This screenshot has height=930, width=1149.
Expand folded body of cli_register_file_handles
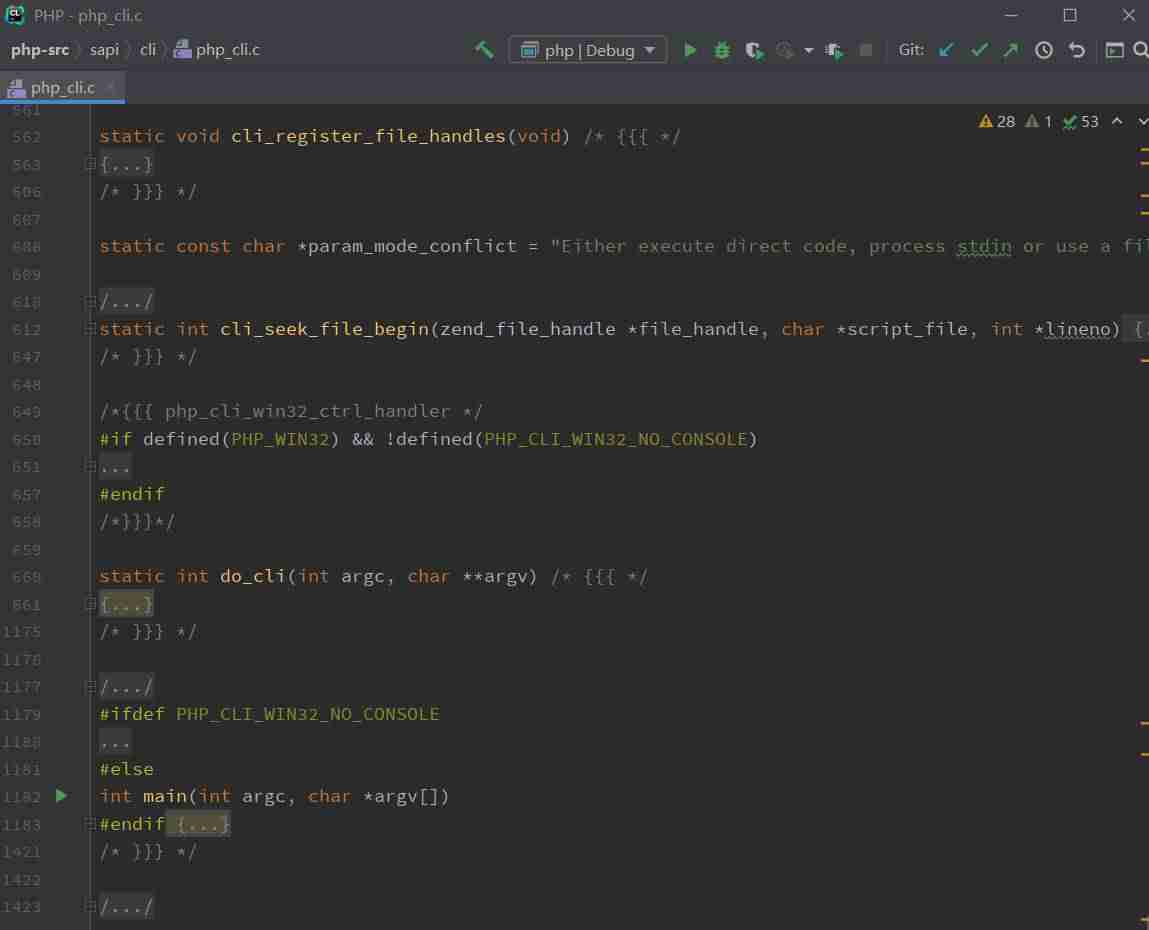click(126, 164)
